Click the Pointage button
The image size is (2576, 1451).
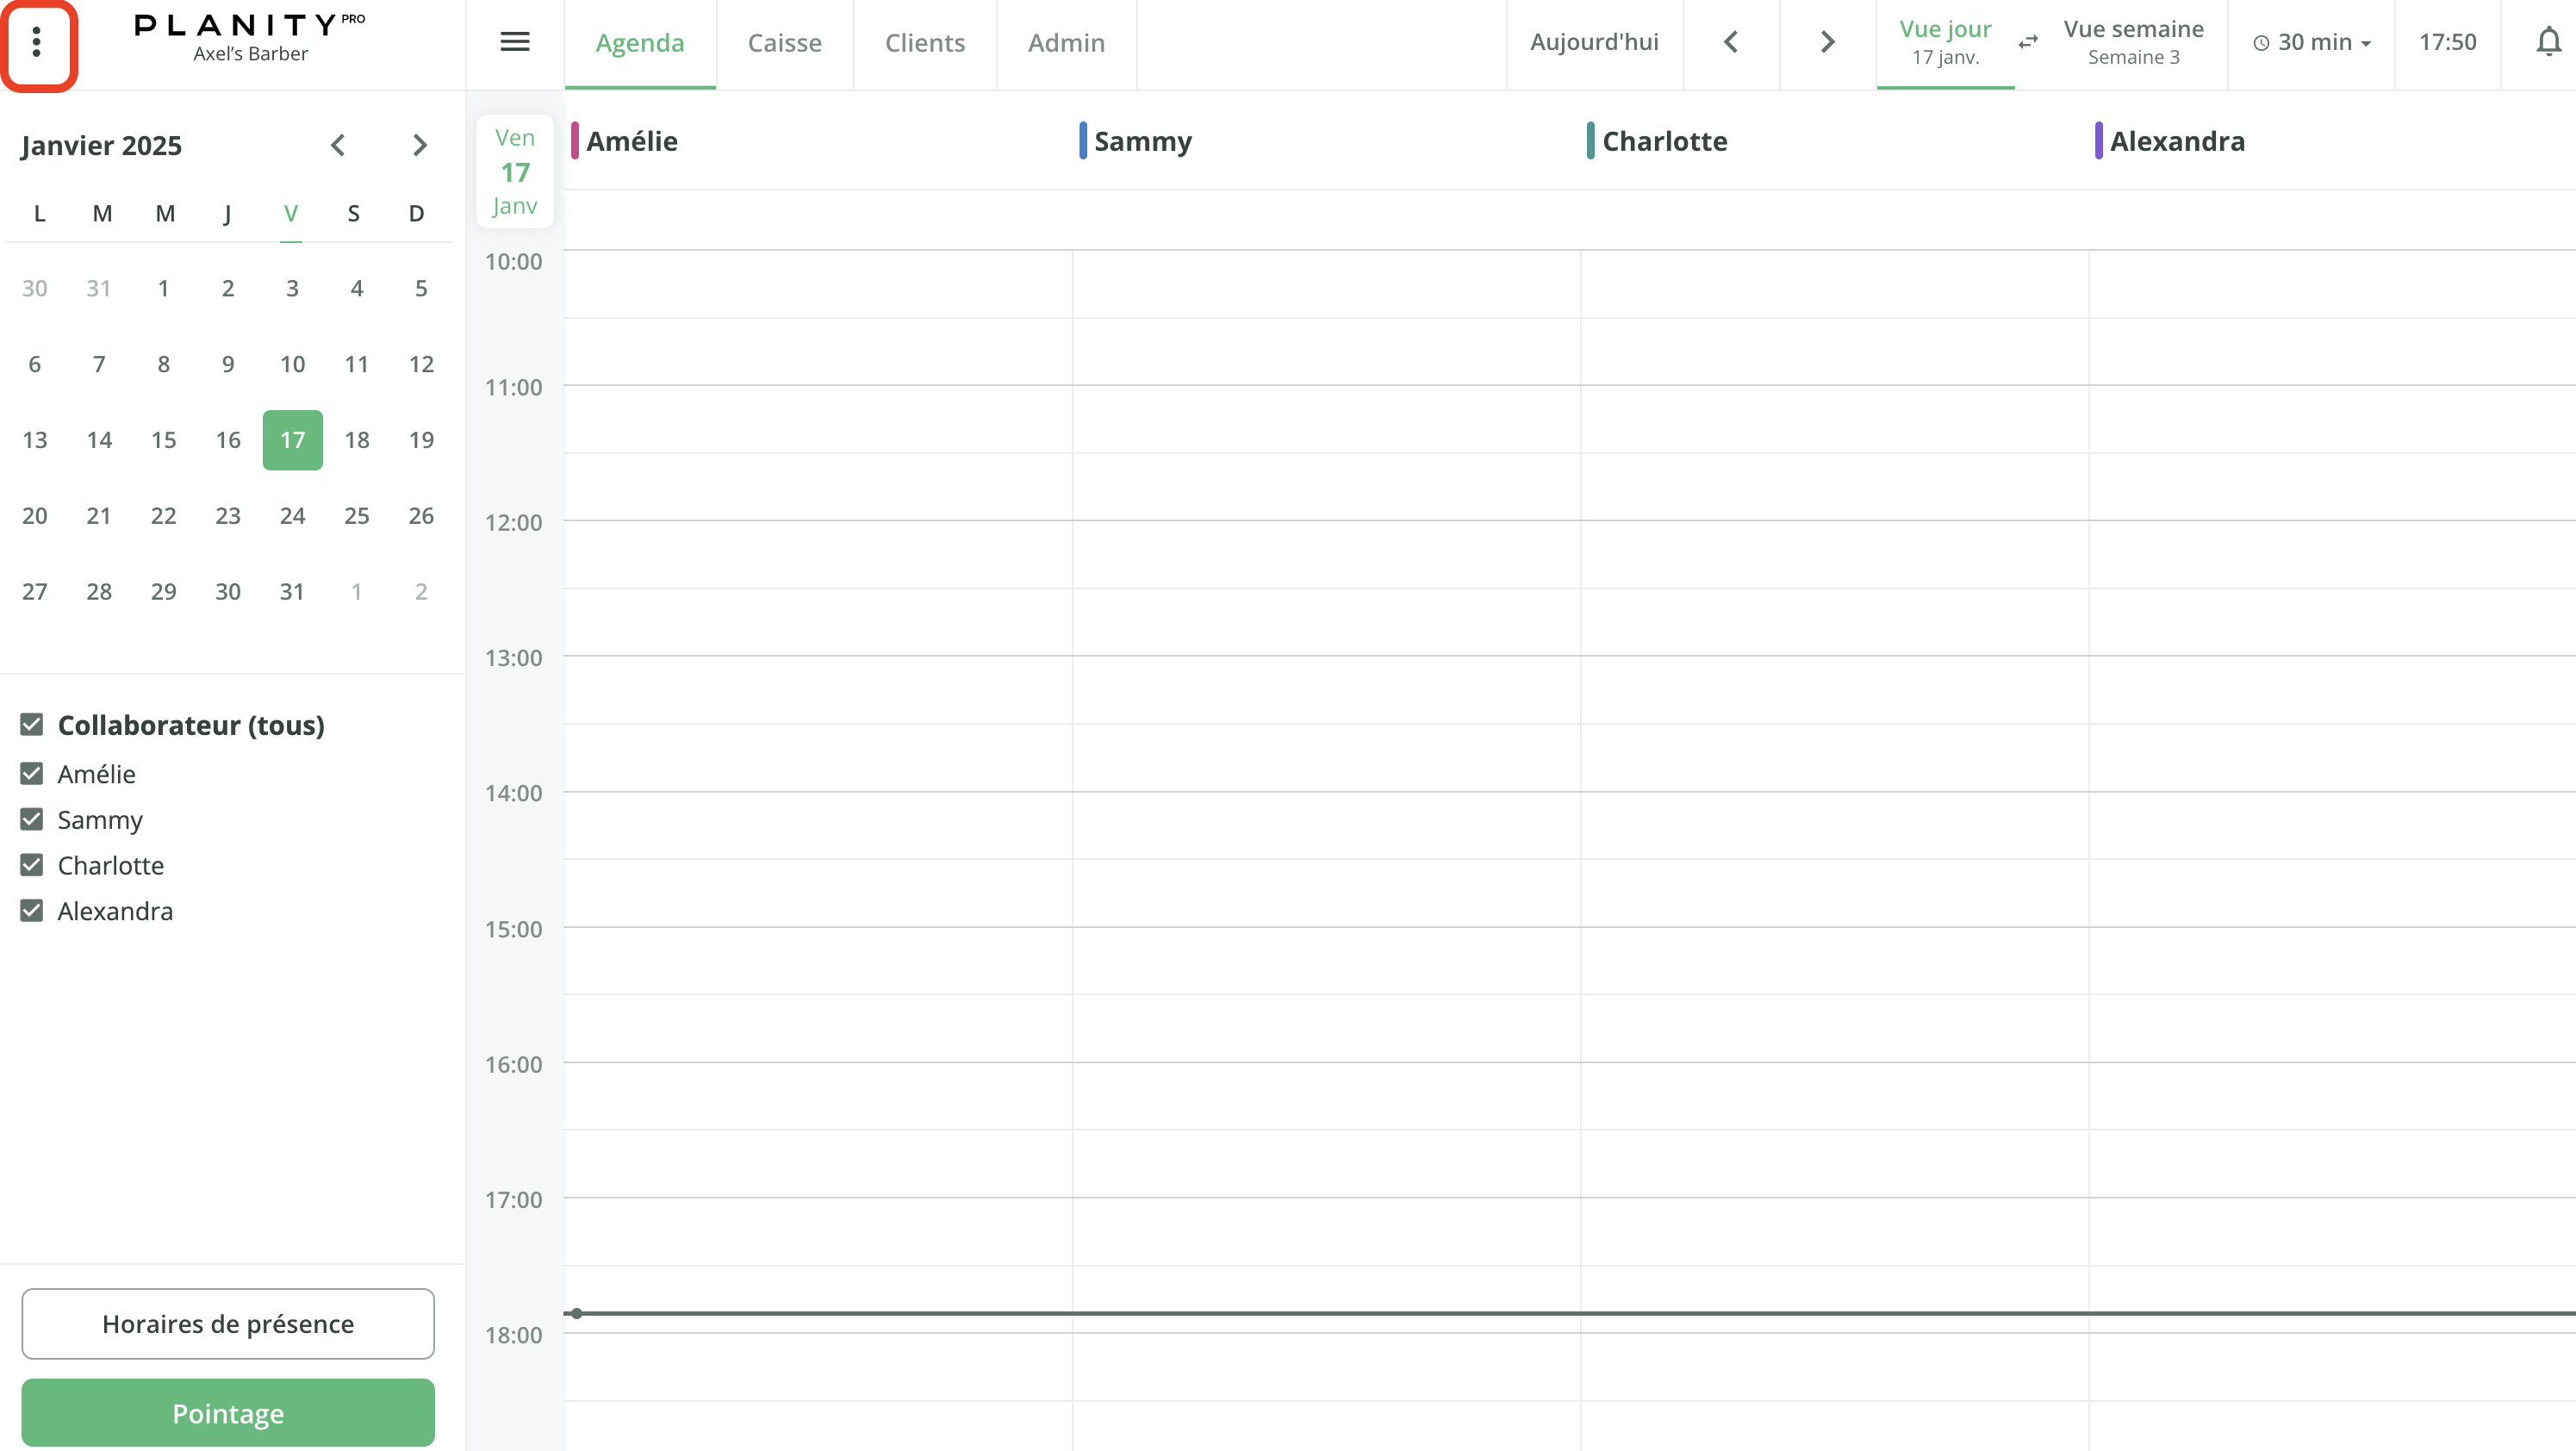point(228,1412)
